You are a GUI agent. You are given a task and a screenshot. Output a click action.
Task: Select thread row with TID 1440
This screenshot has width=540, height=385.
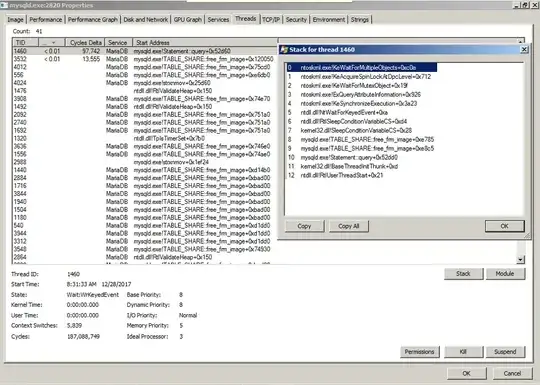point(145,170)
